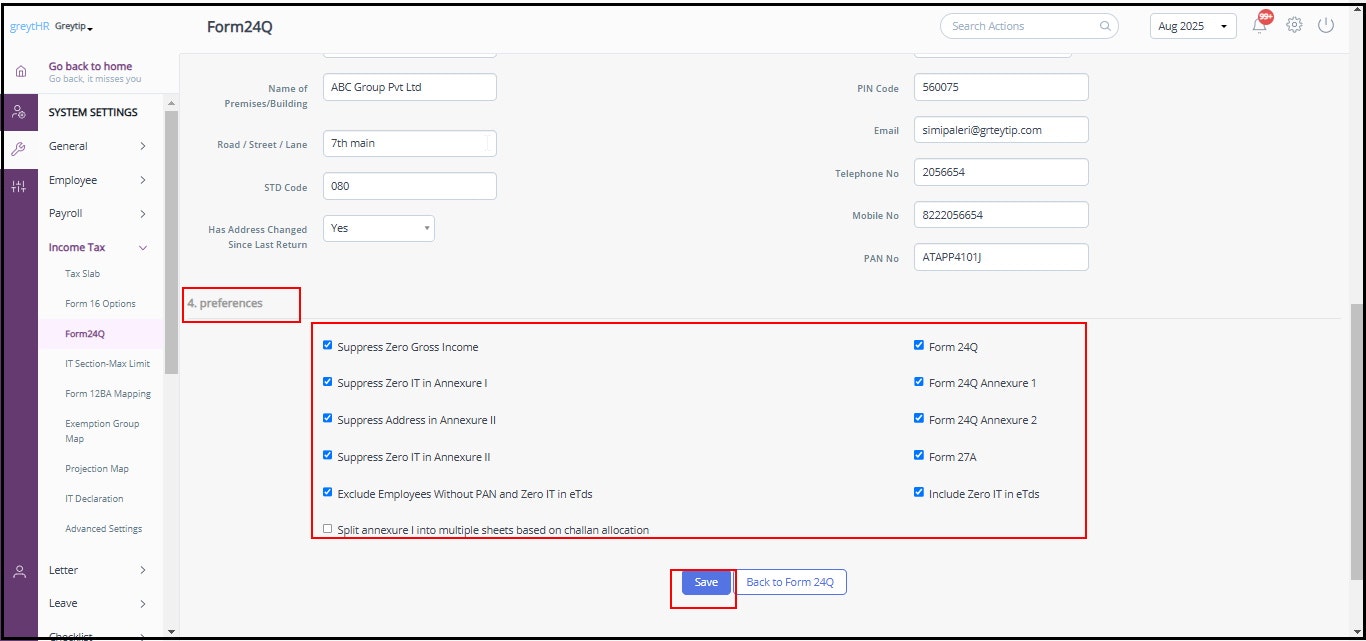Open the home icon in the left sidebar

coord(20,71)
